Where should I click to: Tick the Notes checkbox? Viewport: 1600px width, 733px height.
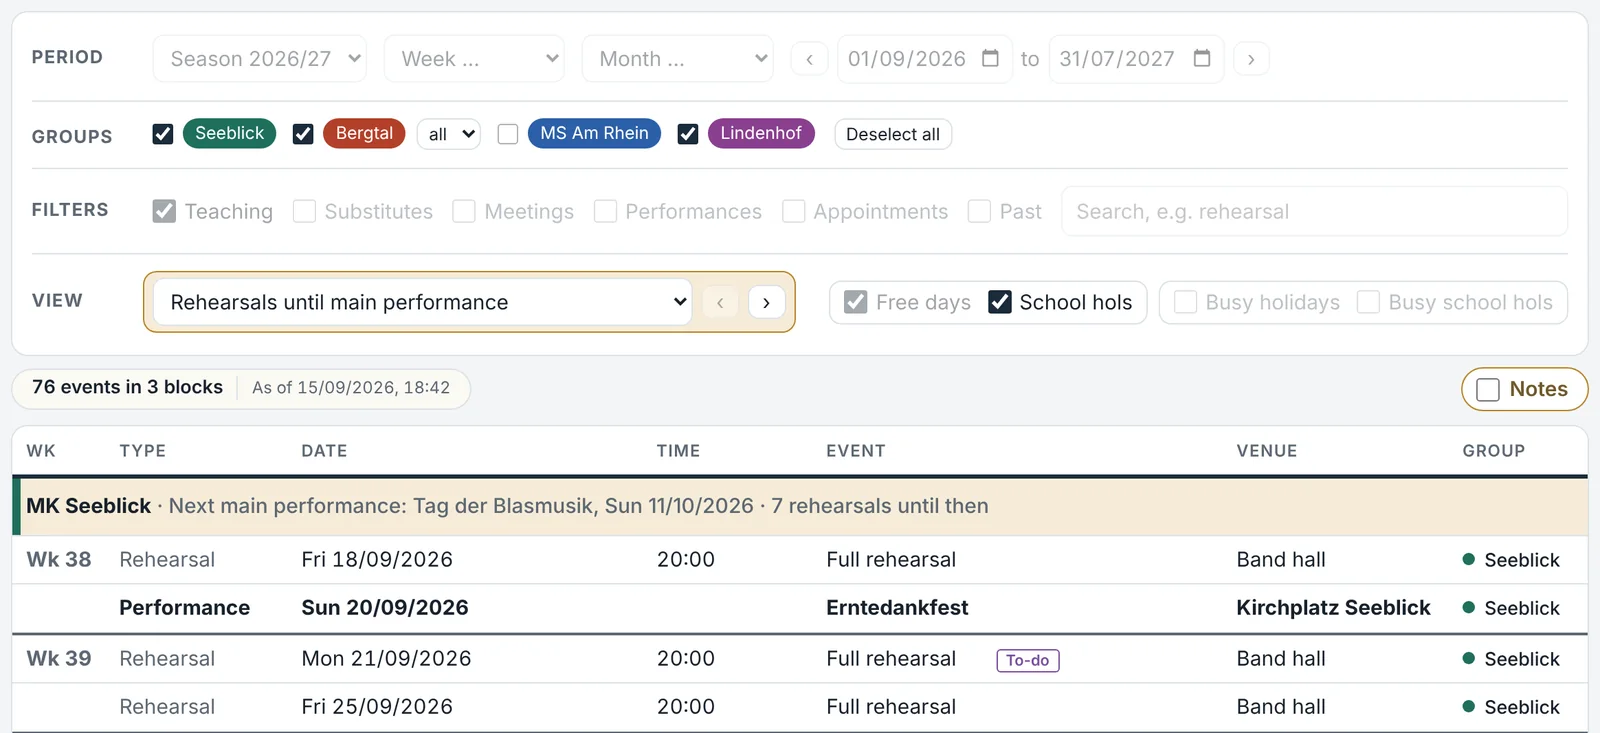coord(1488,389)
